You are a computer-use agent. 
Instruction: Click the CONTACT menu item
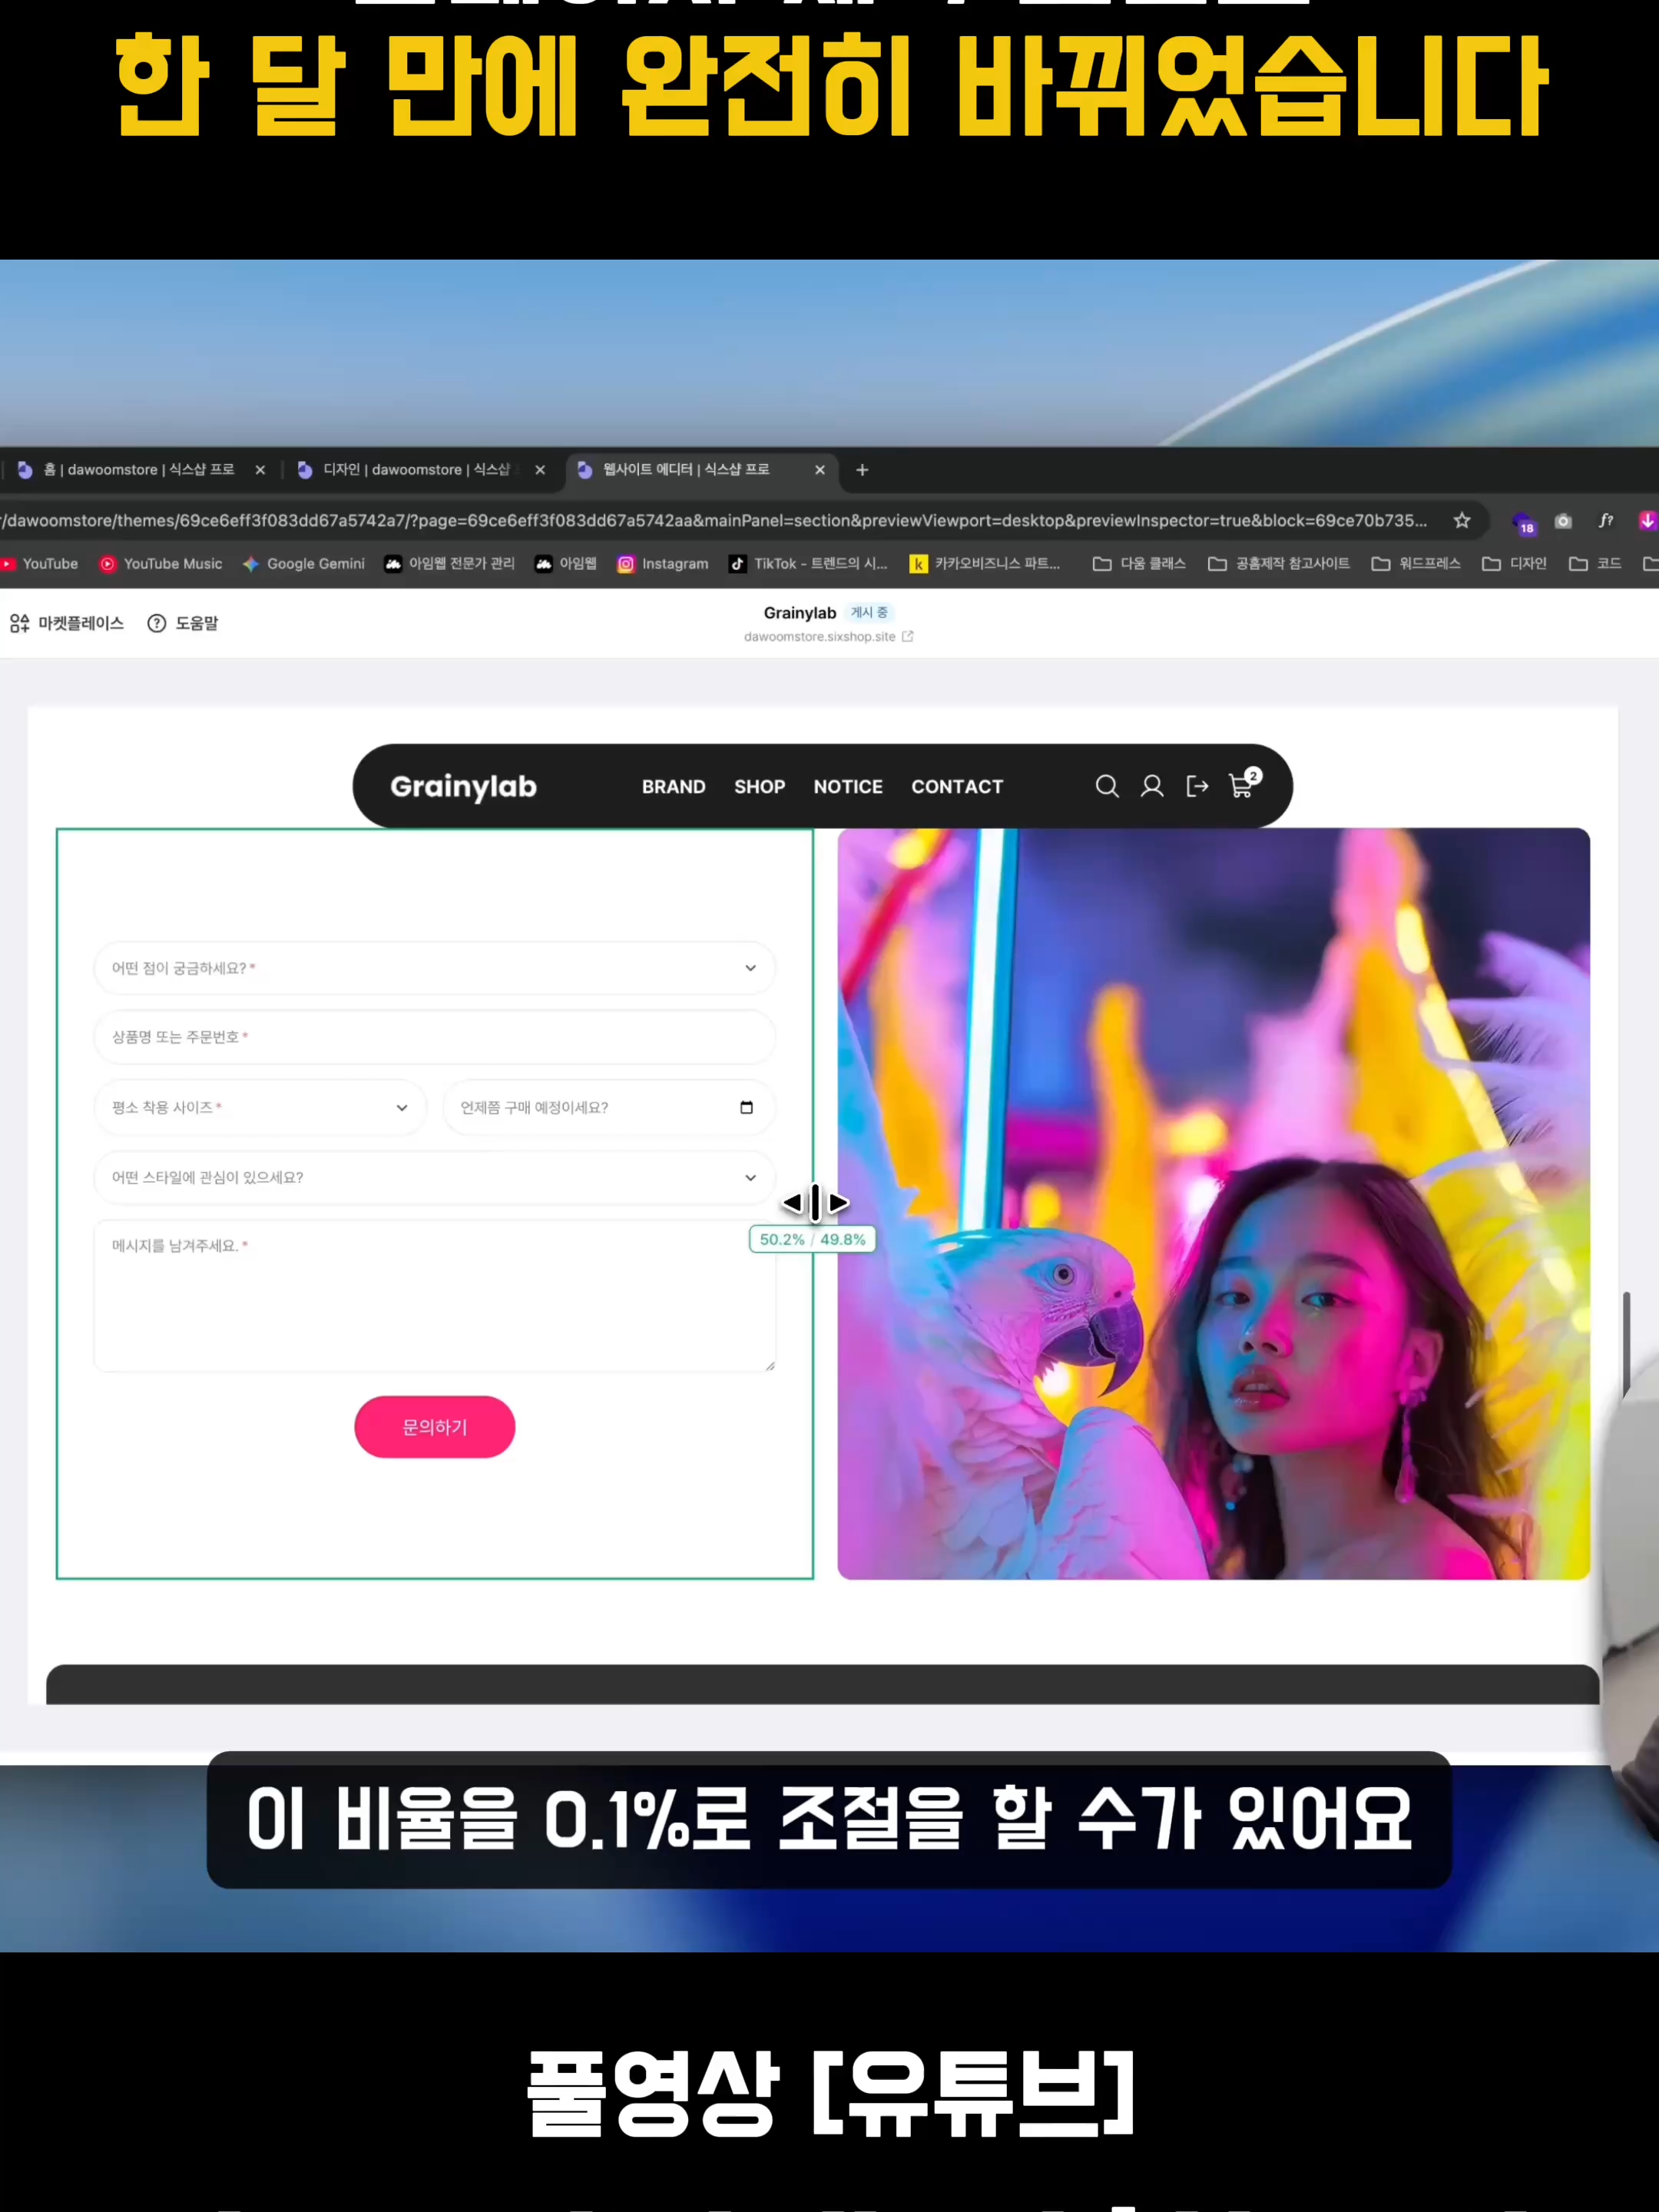coord(957,787)
